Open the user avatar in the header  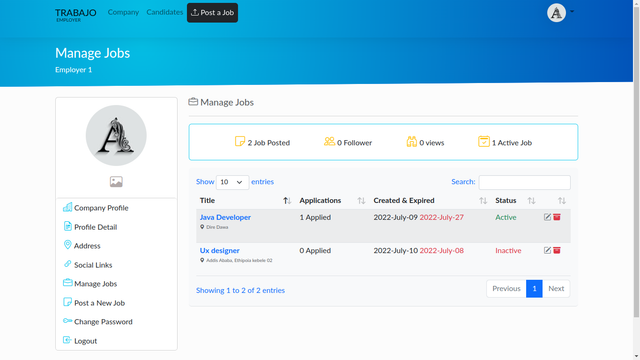(x=556, y=13)
